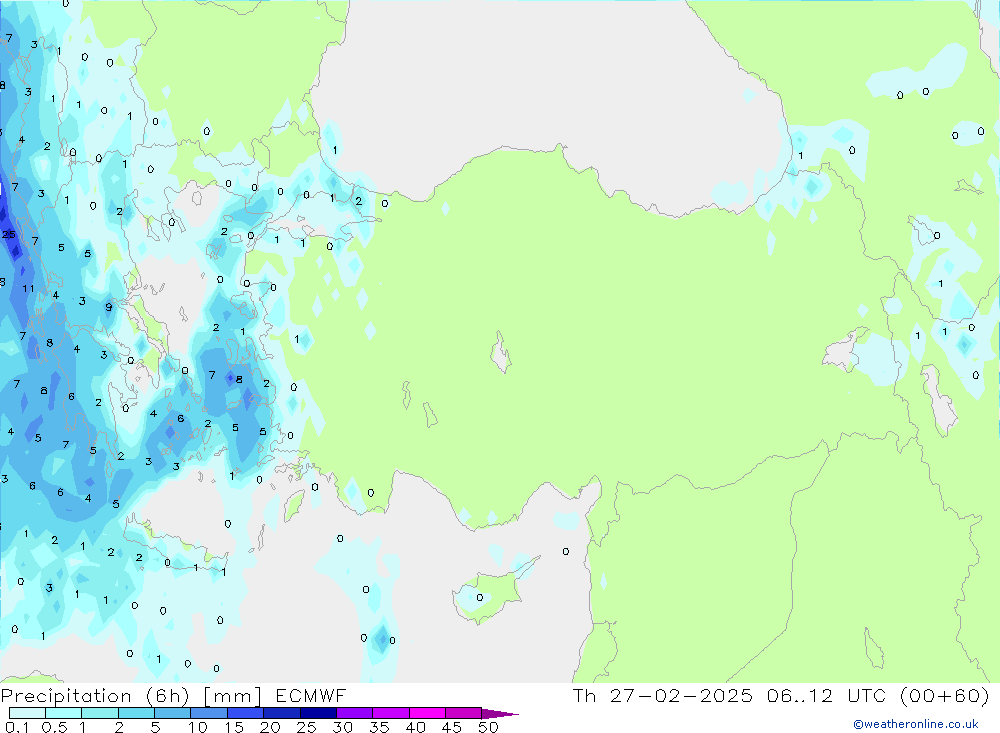Click the above-50 arrow tip of the legend
The image size is (1000, 733).
click(500, 714)
